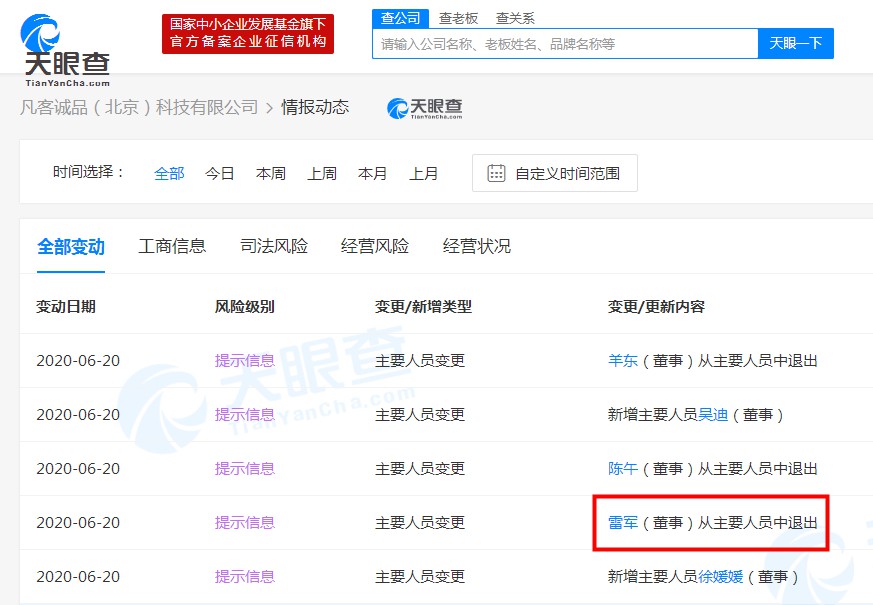This screenshot has width=873, height=605.
Task: Open the 吴迪 person link
Action: (x=713, y=415)
